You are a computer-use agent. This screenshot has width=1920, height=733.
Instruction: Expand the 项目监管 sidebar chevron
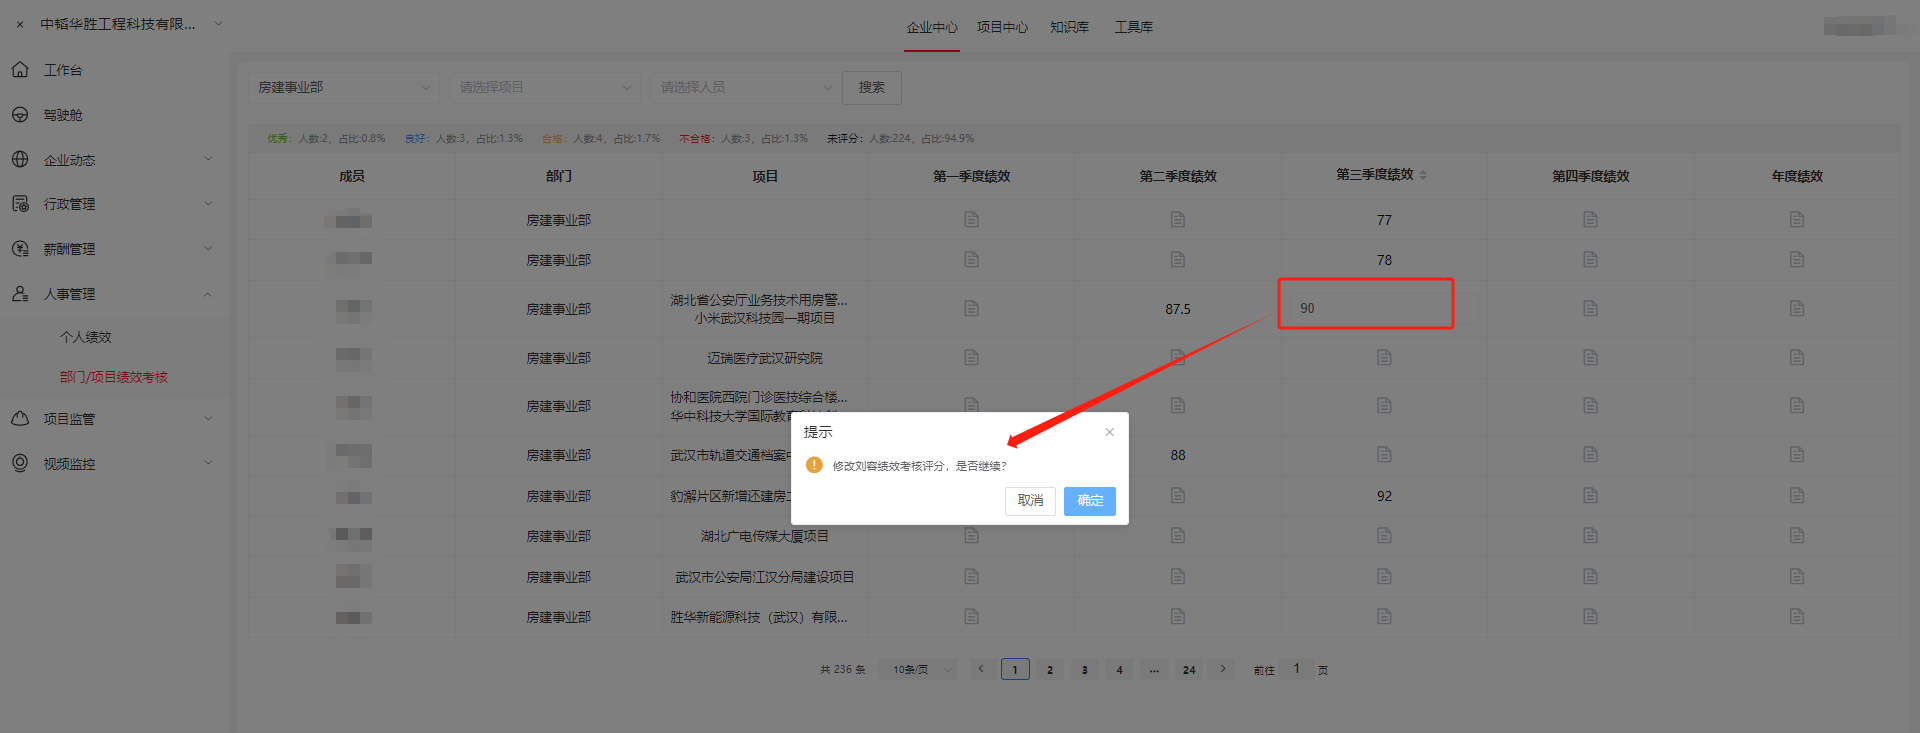pos(209,418)
